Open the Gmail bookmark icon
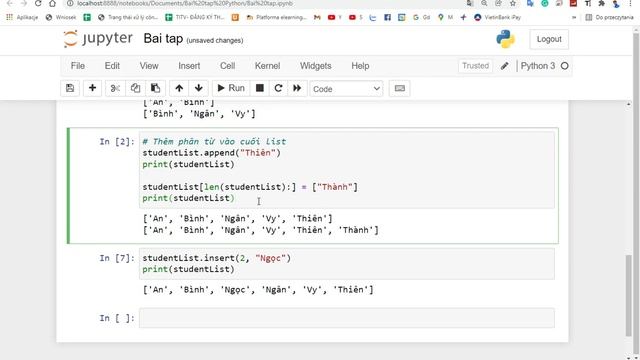The height and width of the screenshot is (360, 640). [x=317, y=18]
